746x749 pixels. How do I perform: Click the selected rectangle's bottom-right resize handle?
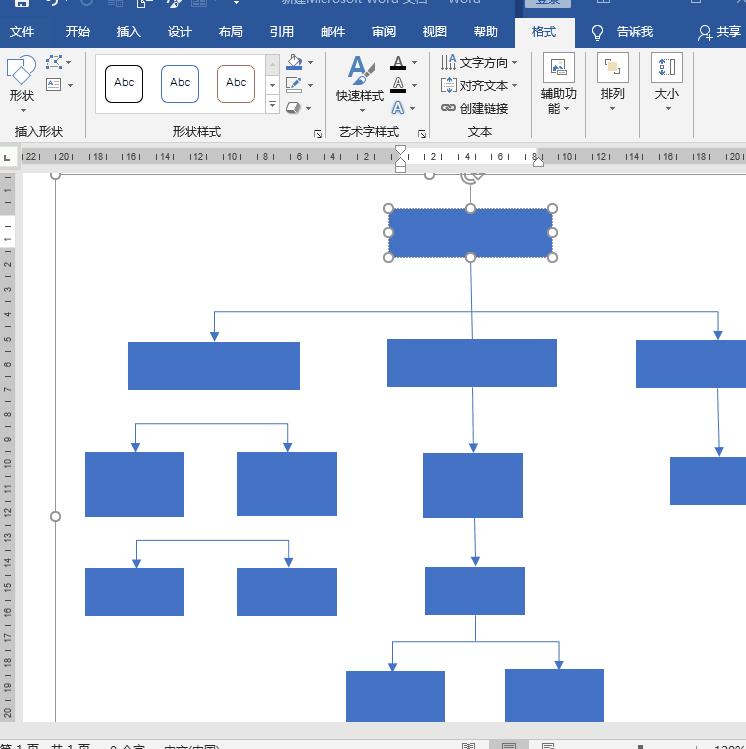[553, 257]
